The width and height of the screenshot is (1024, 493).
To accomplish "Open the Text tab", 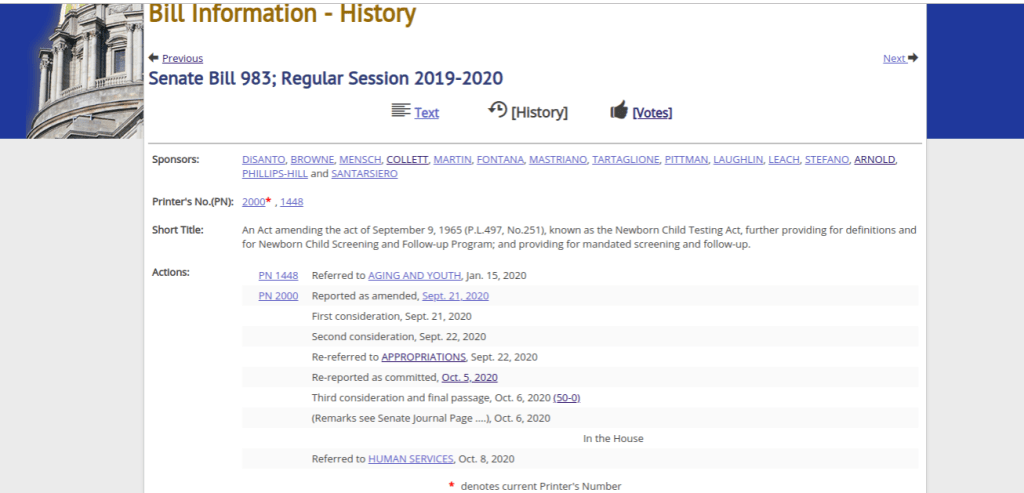I will click(427, 113).
